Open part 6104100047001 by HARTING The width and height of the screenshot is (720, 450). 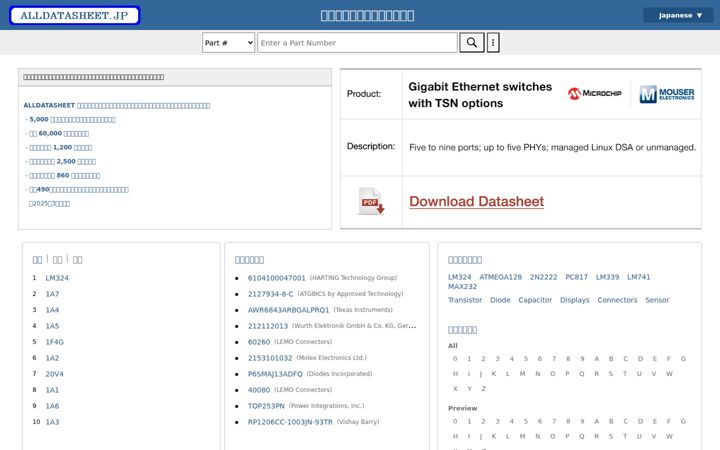click(x=276, y=278)
